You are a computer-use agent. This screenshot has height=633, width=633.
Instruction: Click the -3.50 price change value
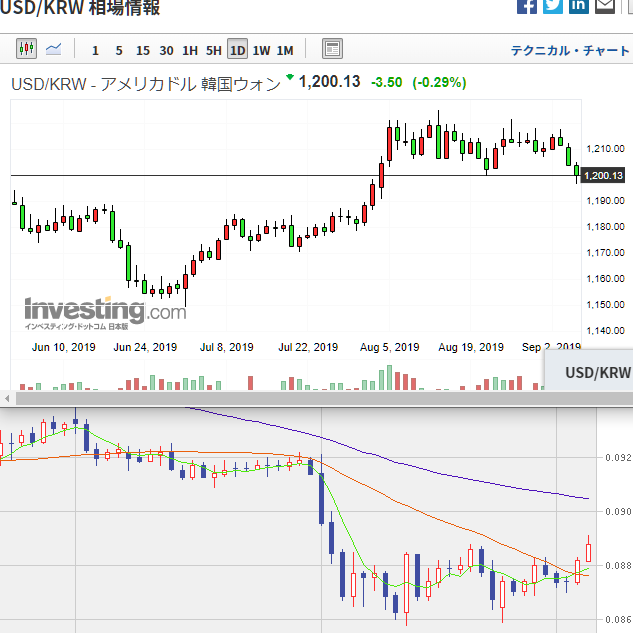click(x=386, y=82)
